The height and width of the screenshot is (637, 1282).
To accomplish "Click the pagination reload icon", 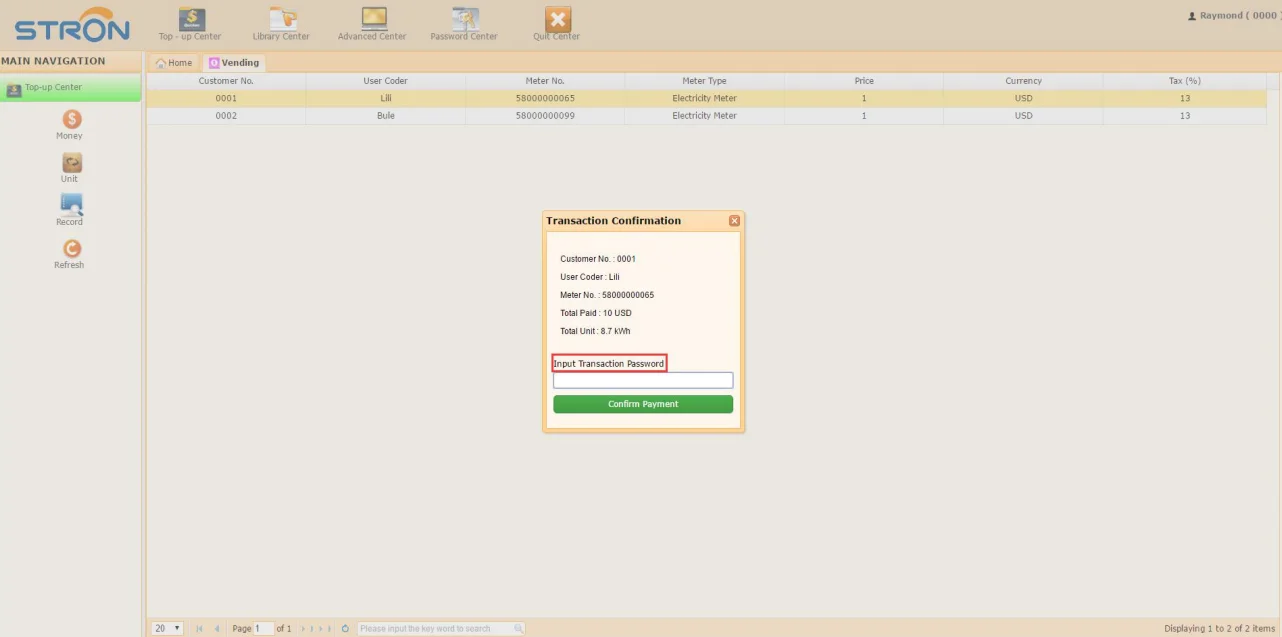I will point(345,628).
